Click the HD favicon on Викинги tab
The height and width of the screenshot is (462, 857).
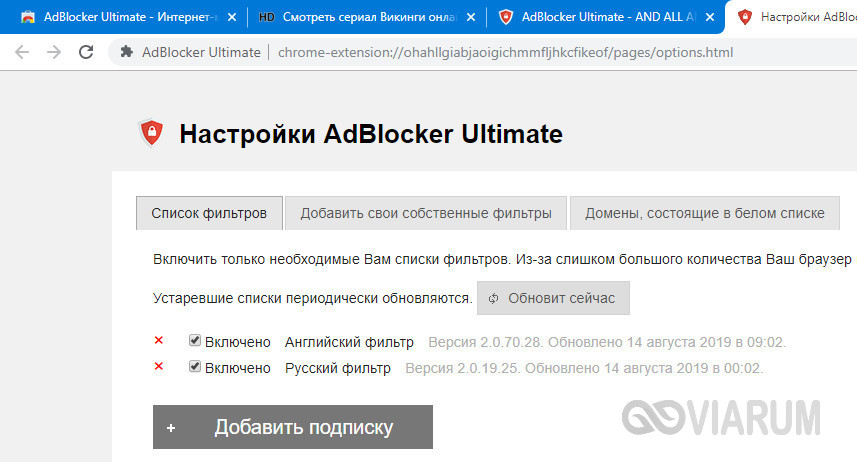pyautogui.click(x=266, y=17)
